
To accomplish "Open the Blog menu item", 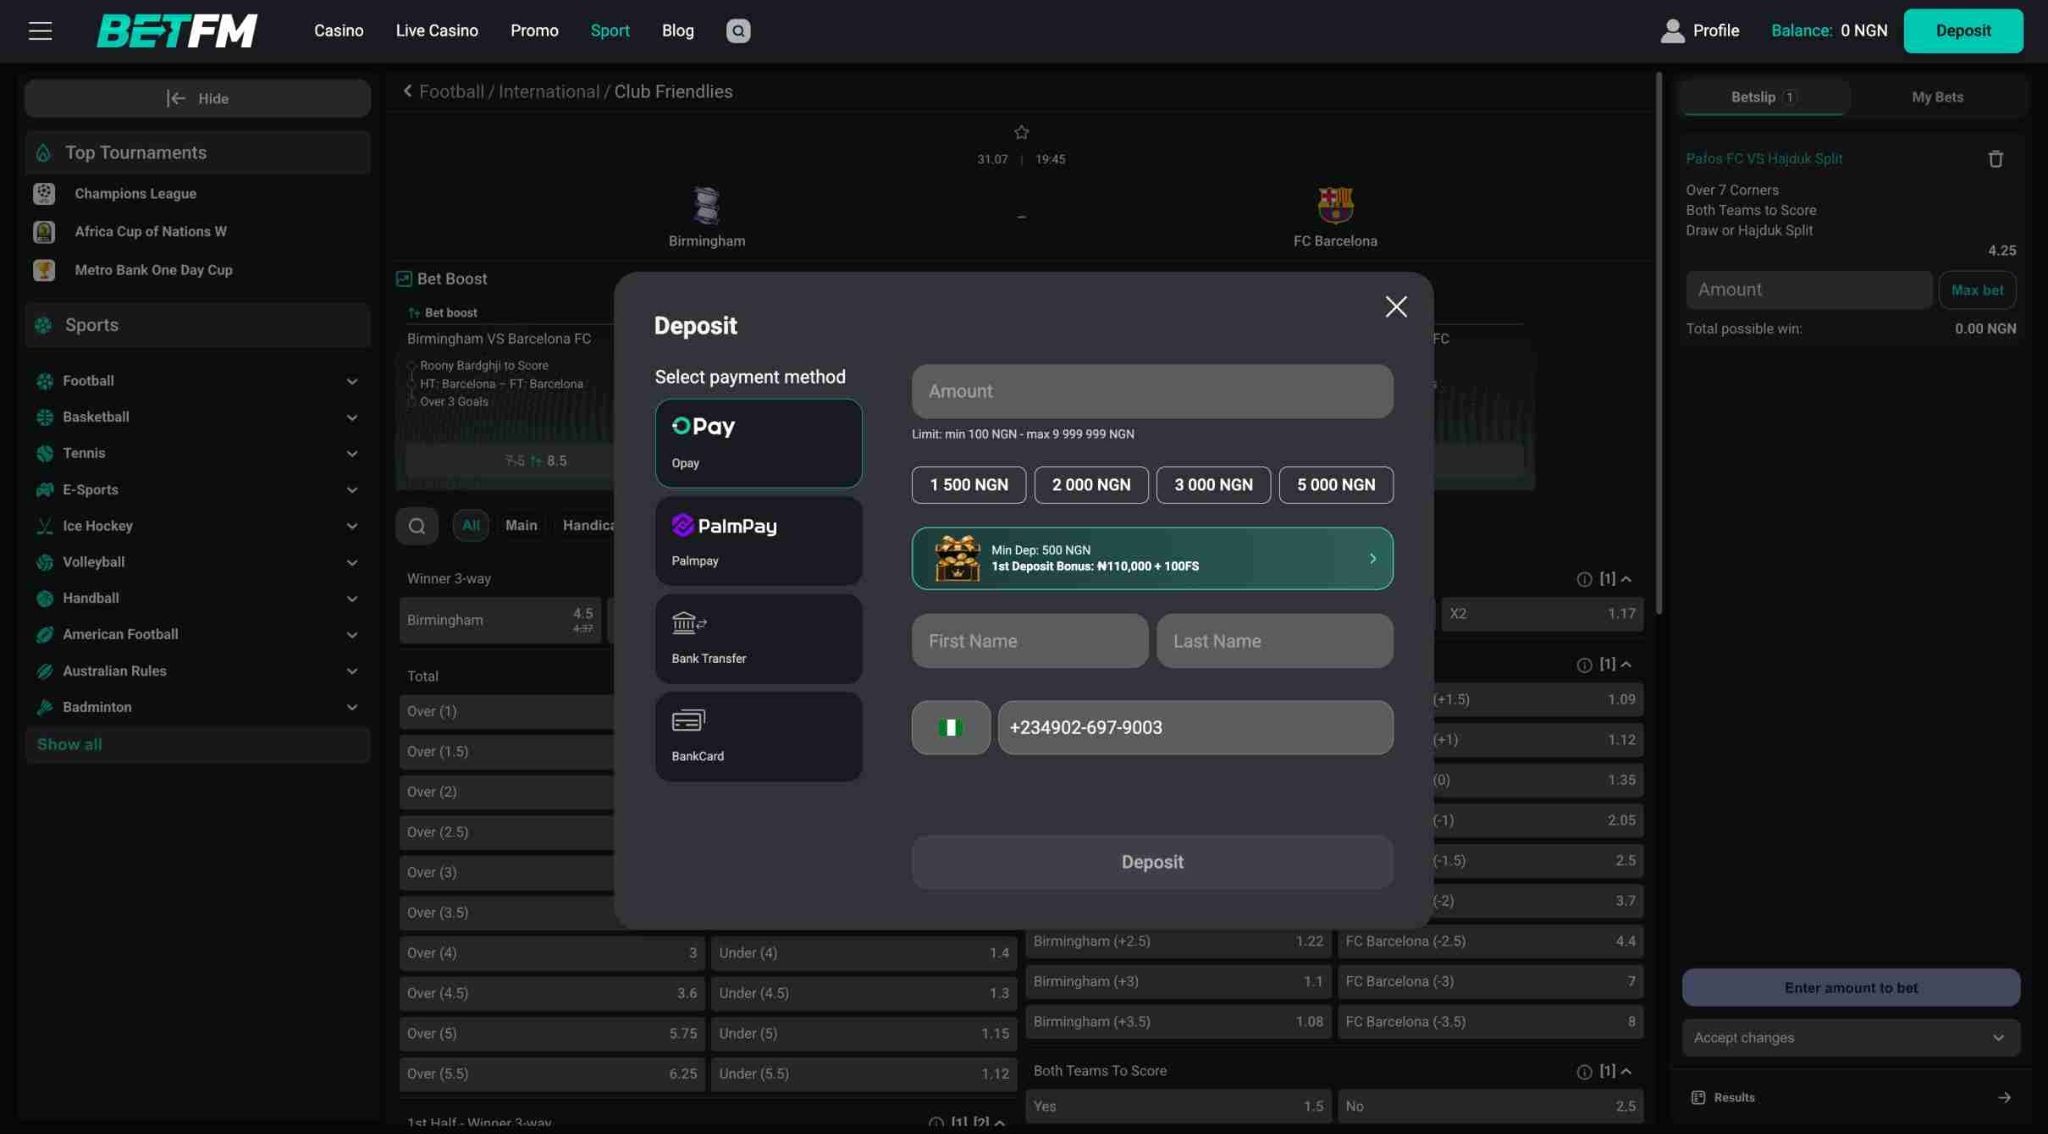I will click(677, 31).
